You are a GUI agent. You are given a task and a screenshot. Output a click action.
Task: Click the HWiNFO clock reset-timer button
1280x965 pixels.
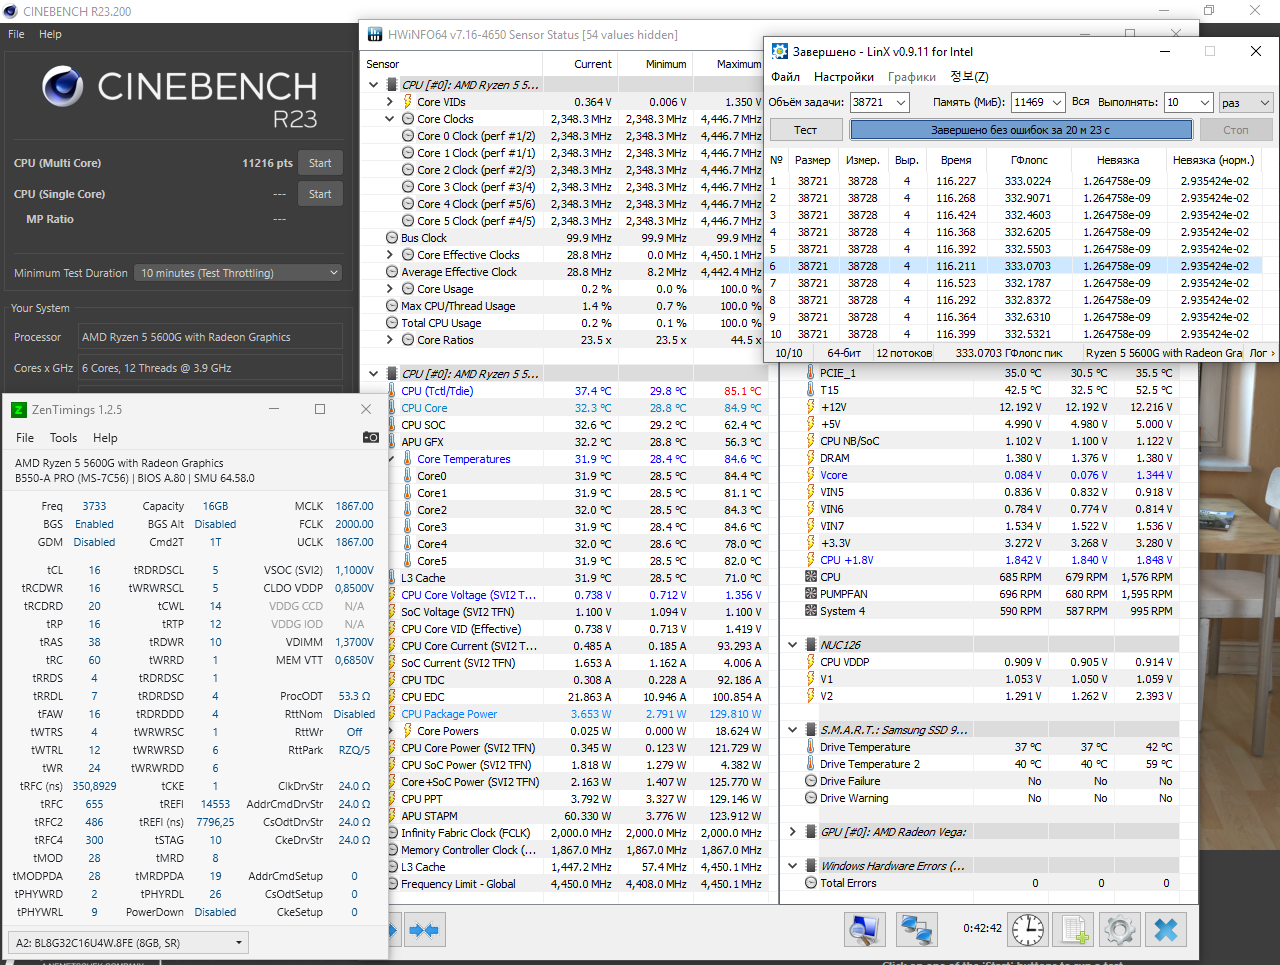click(x=1028, y=929)
